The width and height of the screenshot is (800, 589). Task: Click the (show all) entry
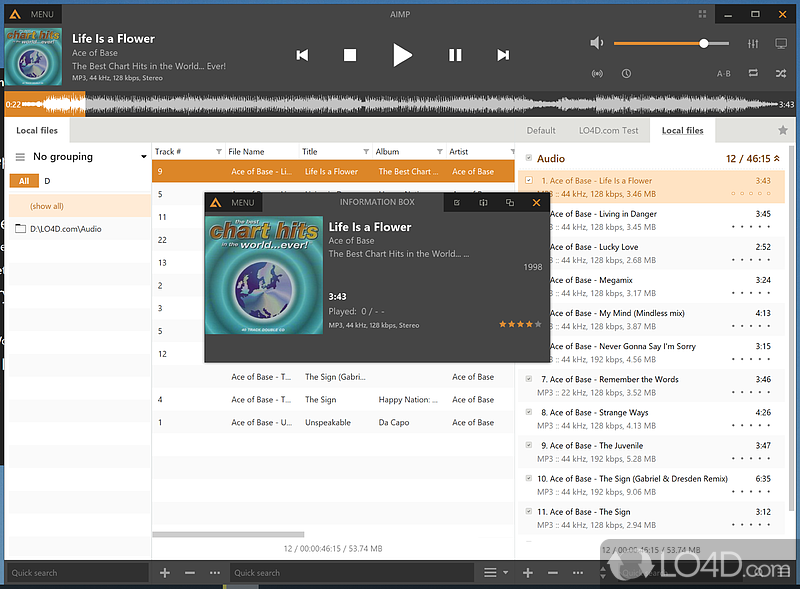(x=80, y=206)
